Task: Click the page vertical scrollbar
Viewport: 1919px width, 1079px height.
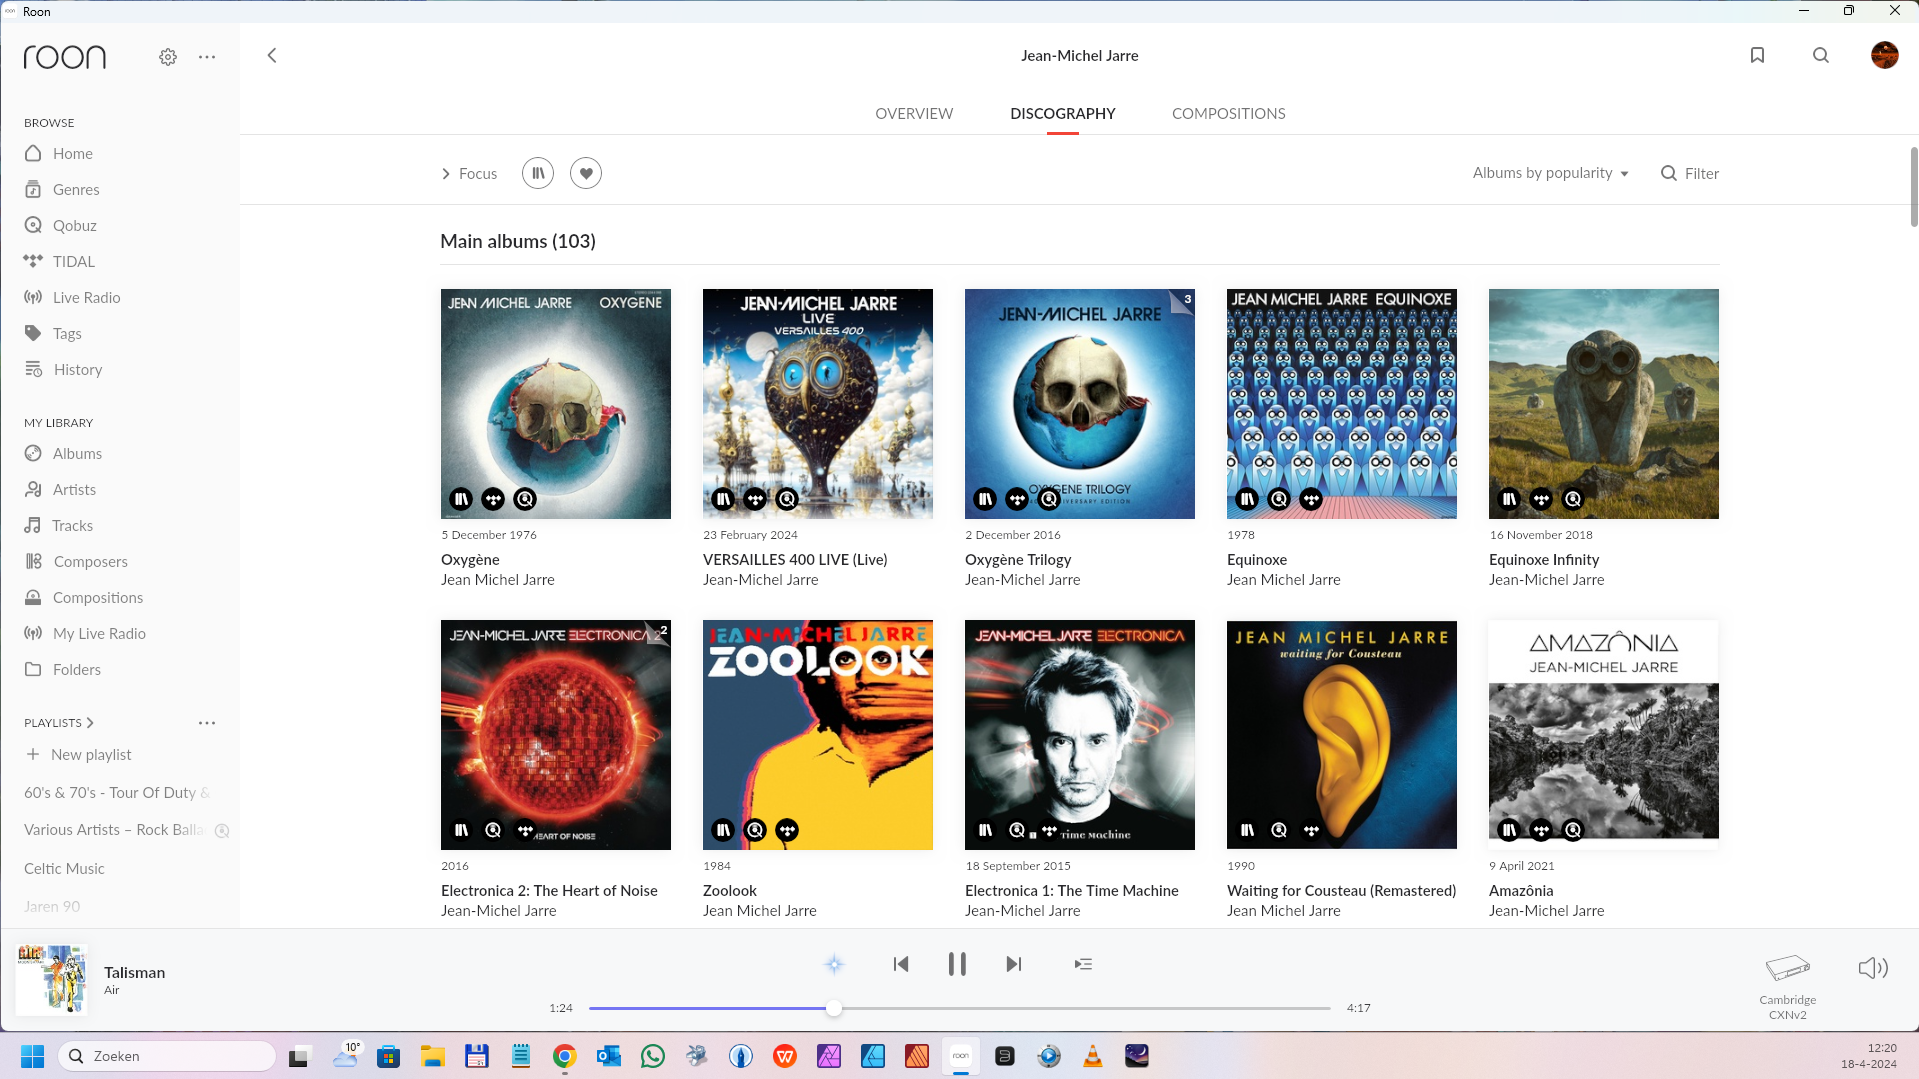Action: (1913, 187)
